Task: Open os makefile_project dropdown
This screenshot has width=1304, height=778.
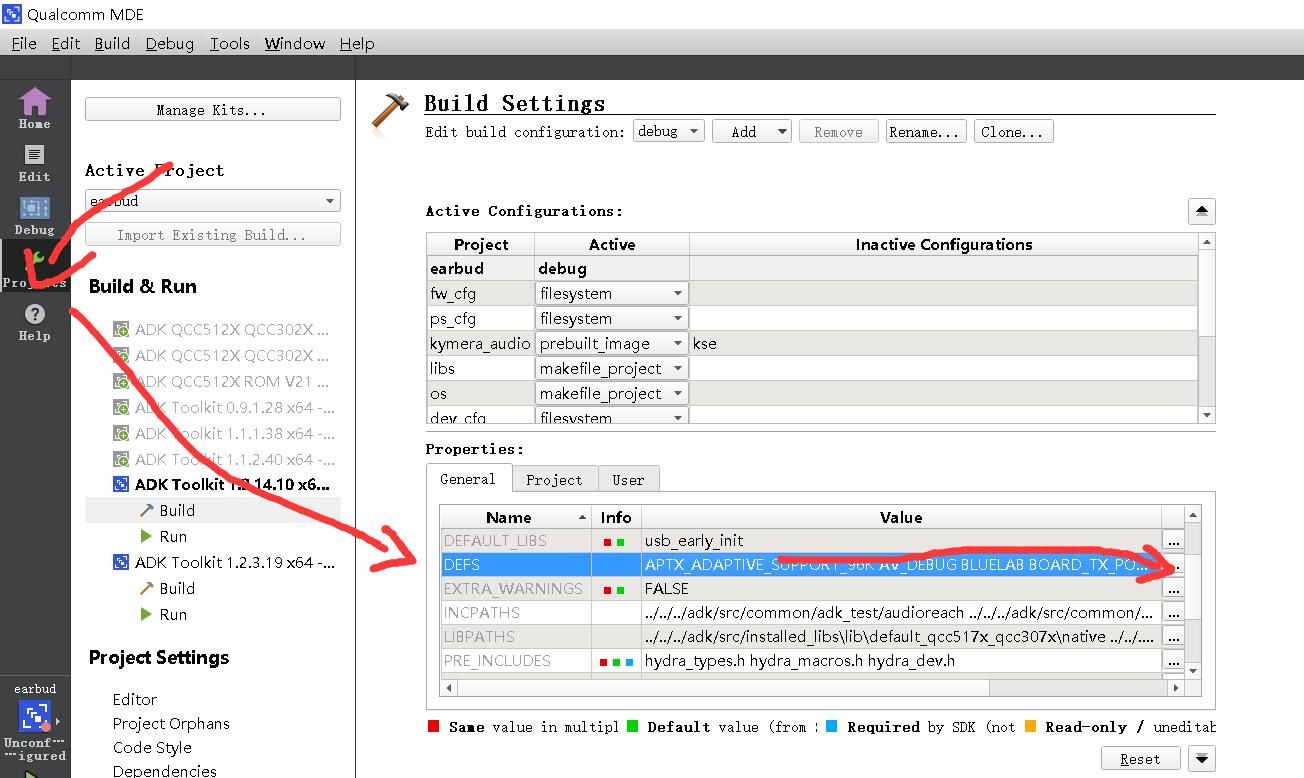Action: click(611, 394)
